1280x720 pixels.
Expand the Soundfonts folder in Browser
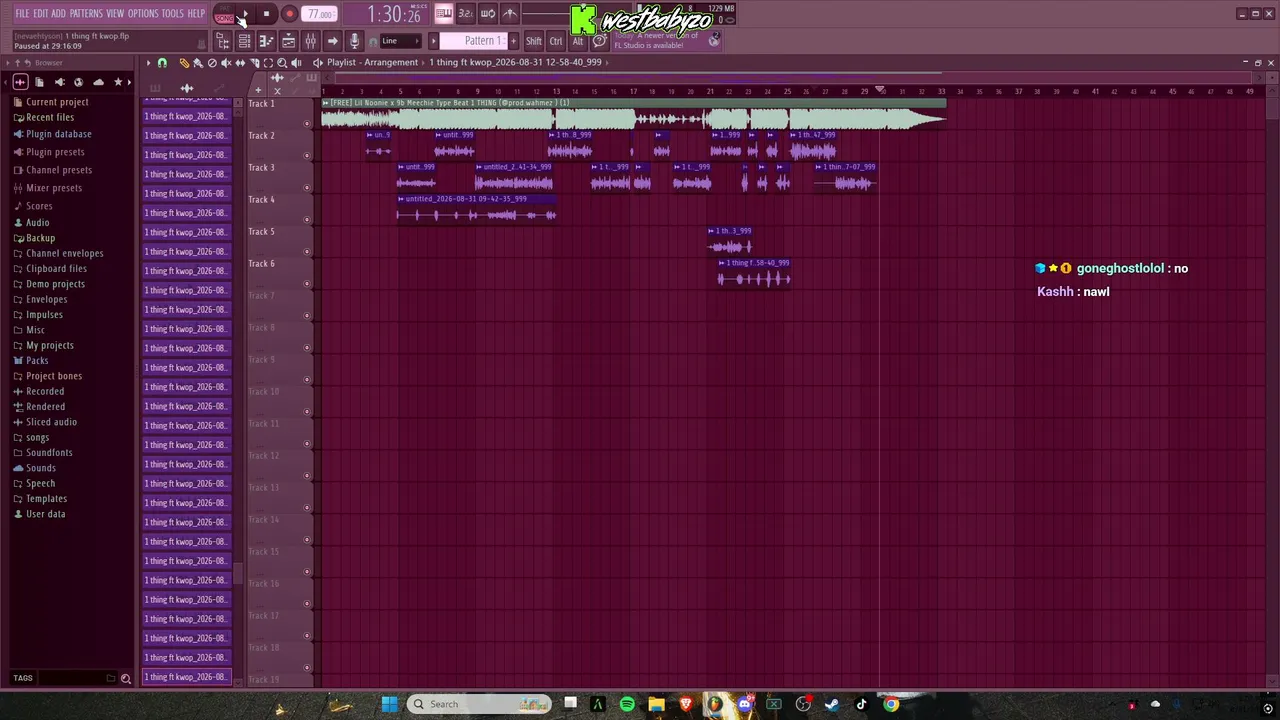(x=49, y=452)
